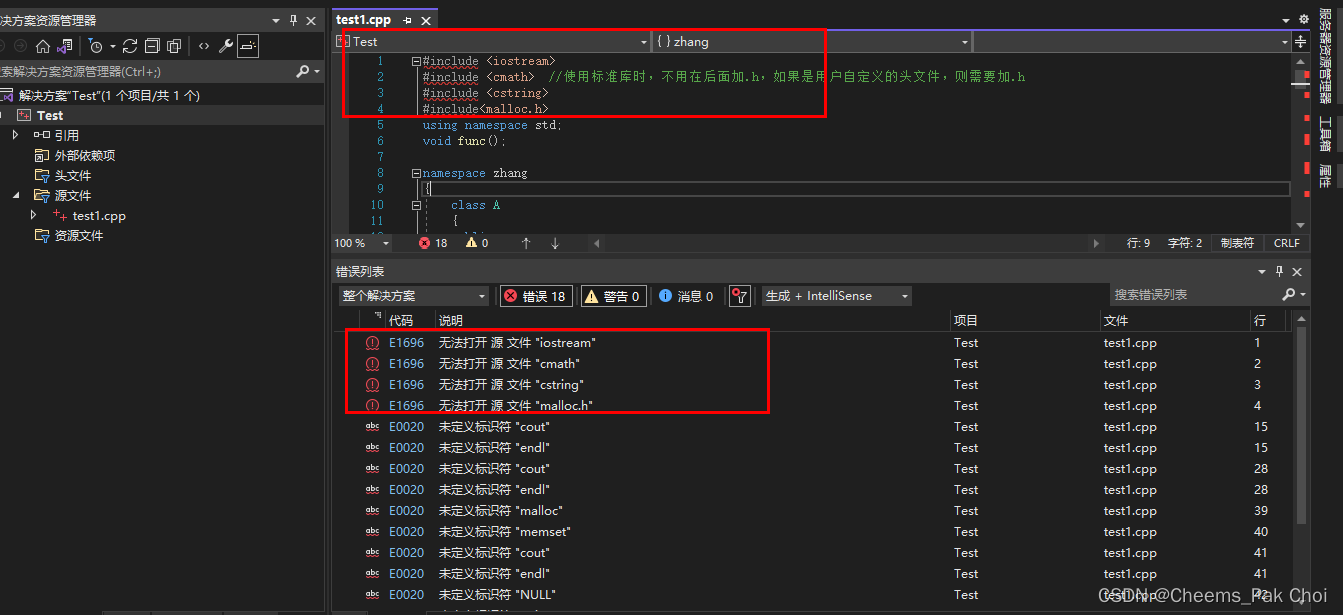This screenshot has height=615, width=1343.
Task: Toggle the 错误 18 errors filter button
Action: coord(536,296)
